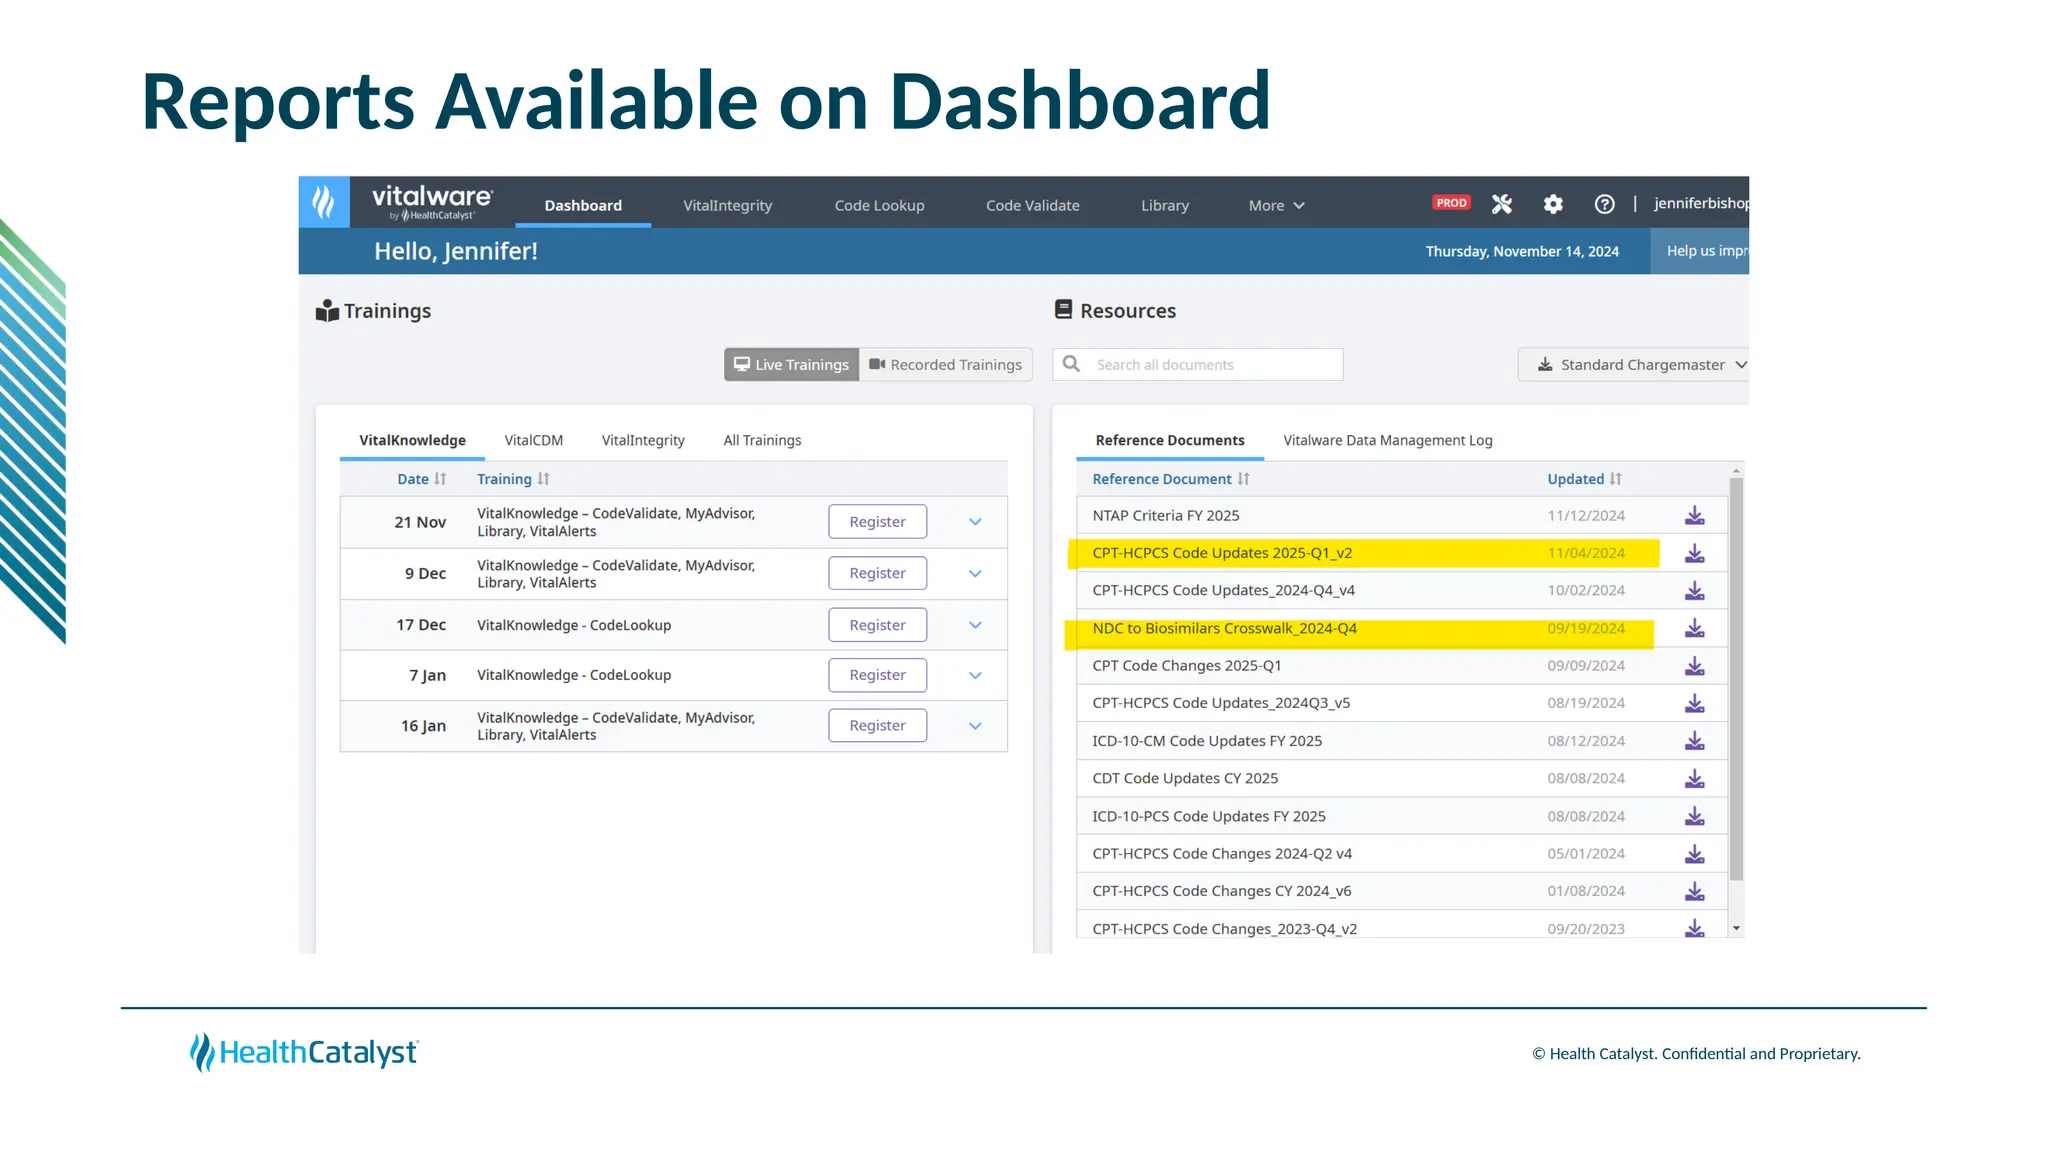Download CPT-HCPCS Code Updates 2025-Q1_v2 file
Viewport: 2048px width, 1152px height.
pyautogui.click(x=1694, y=553)
